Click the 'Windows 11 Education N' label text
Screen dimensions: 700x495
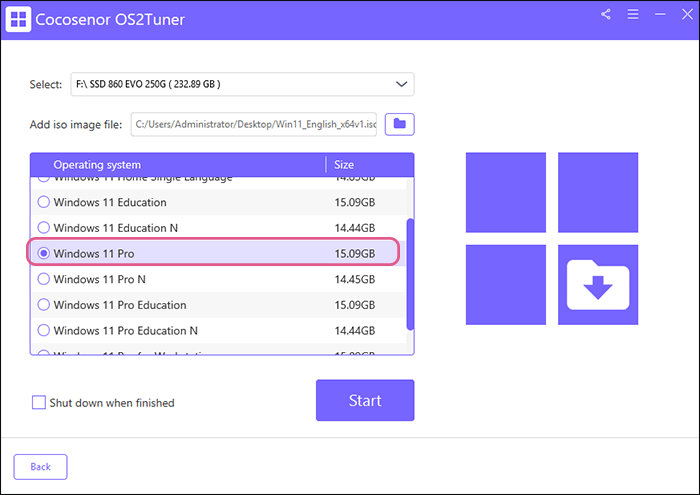click(116, 228)
